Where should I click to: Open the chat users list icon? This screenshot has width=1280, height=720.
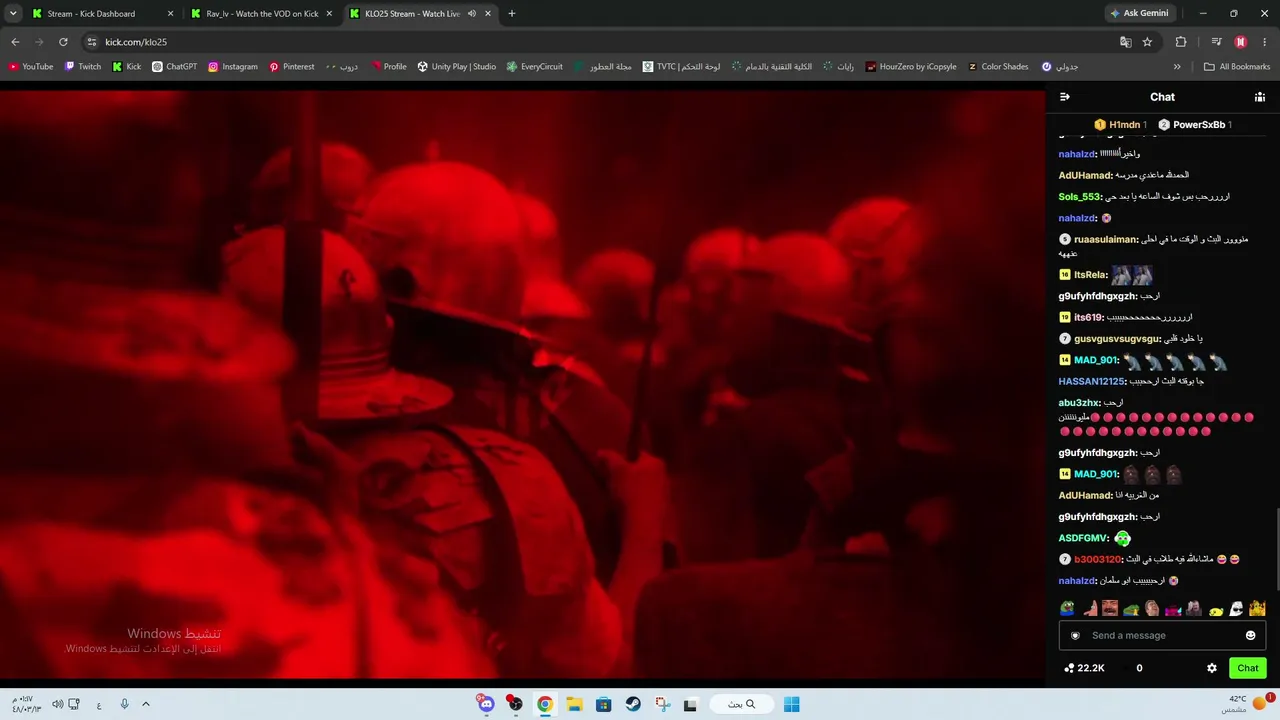[1260, 97]
